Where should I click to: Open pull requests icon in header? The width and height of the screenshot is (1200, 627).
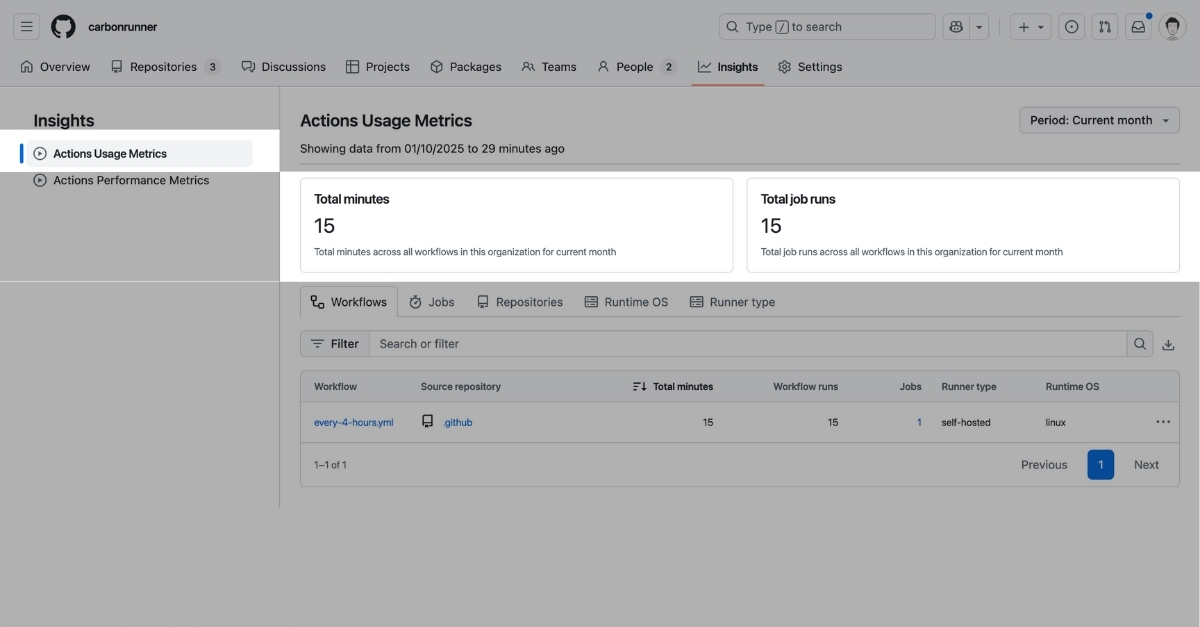tap(1105, 27)
